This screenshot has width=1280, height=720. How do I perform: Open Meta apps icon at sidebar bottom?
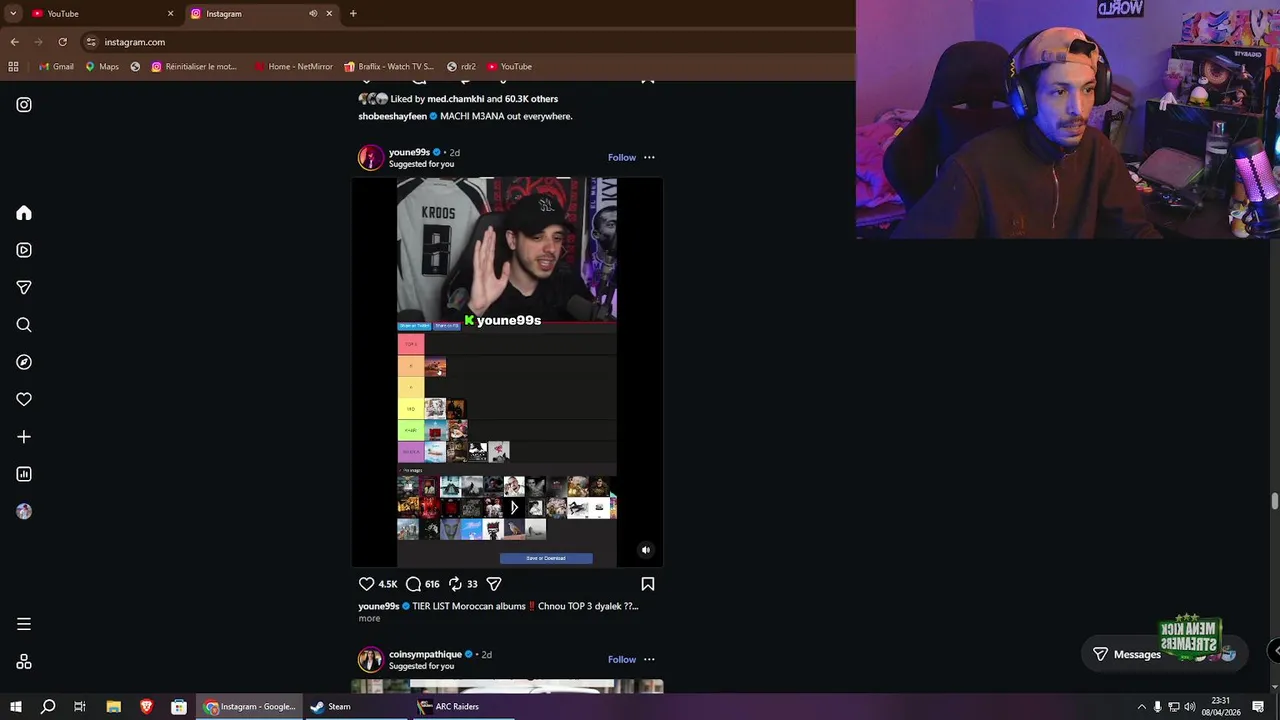[24, 662]
